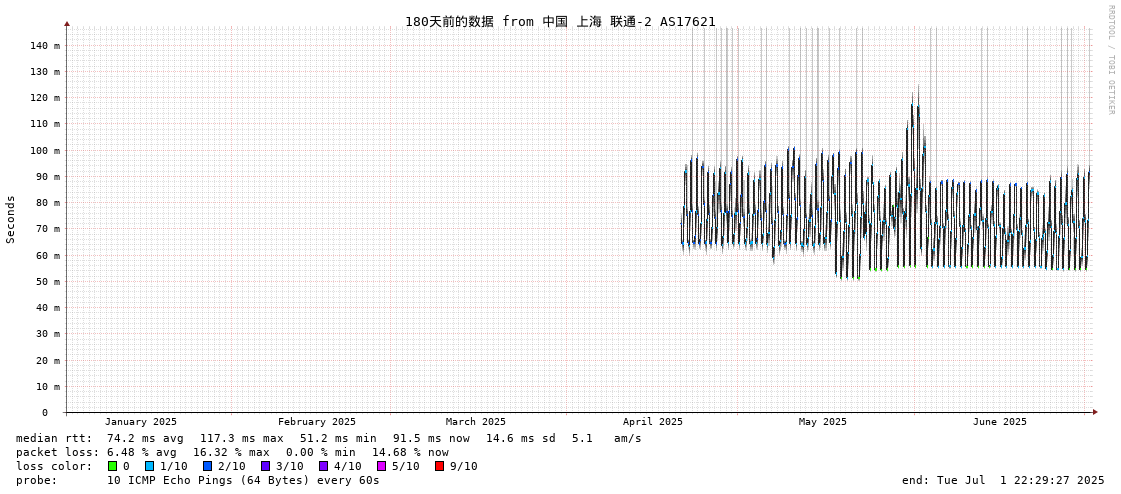Click the 51.2 ms min rtt value
The height and width of the screenshot is (494, 1121).
pos(337,438)
